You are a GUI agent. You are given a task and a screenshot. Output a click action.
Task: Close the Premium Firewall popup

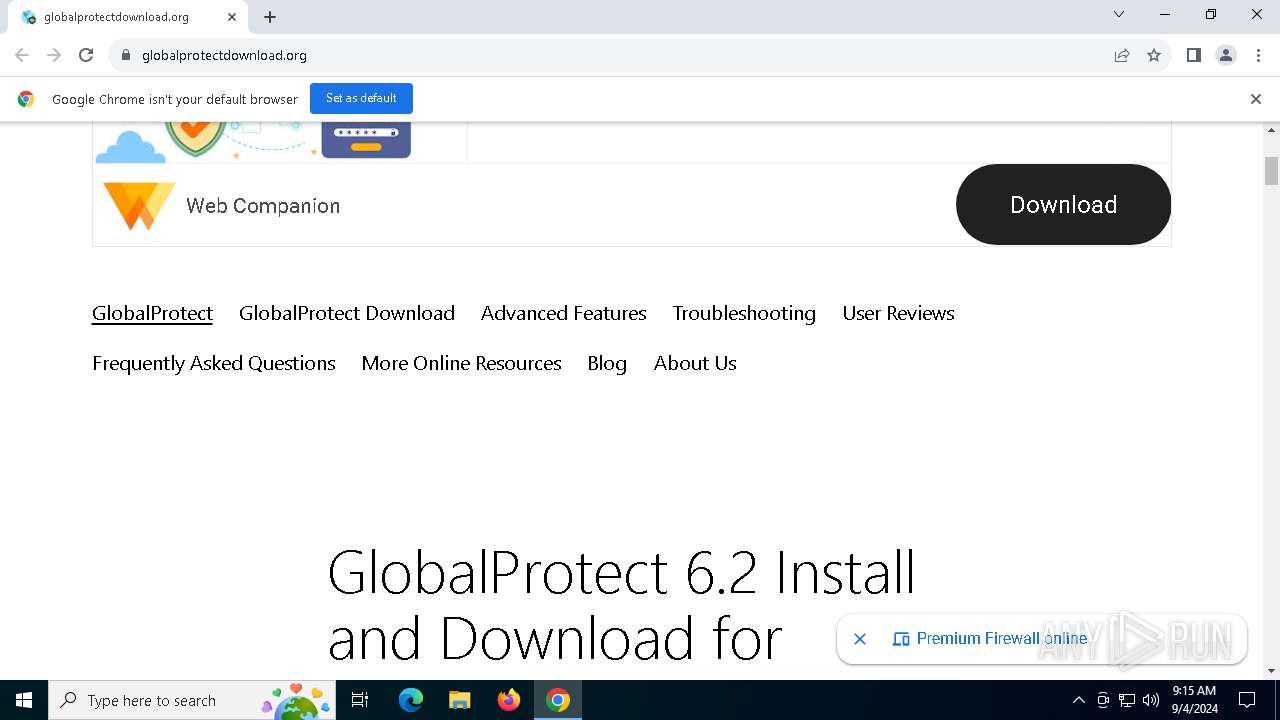click(x=860, y=638)
